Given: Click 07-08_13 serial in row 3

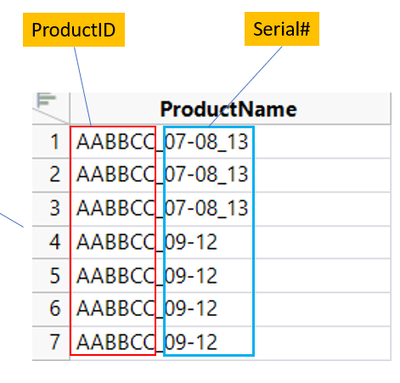Looking at the screenshot, I should pos(207,208).
